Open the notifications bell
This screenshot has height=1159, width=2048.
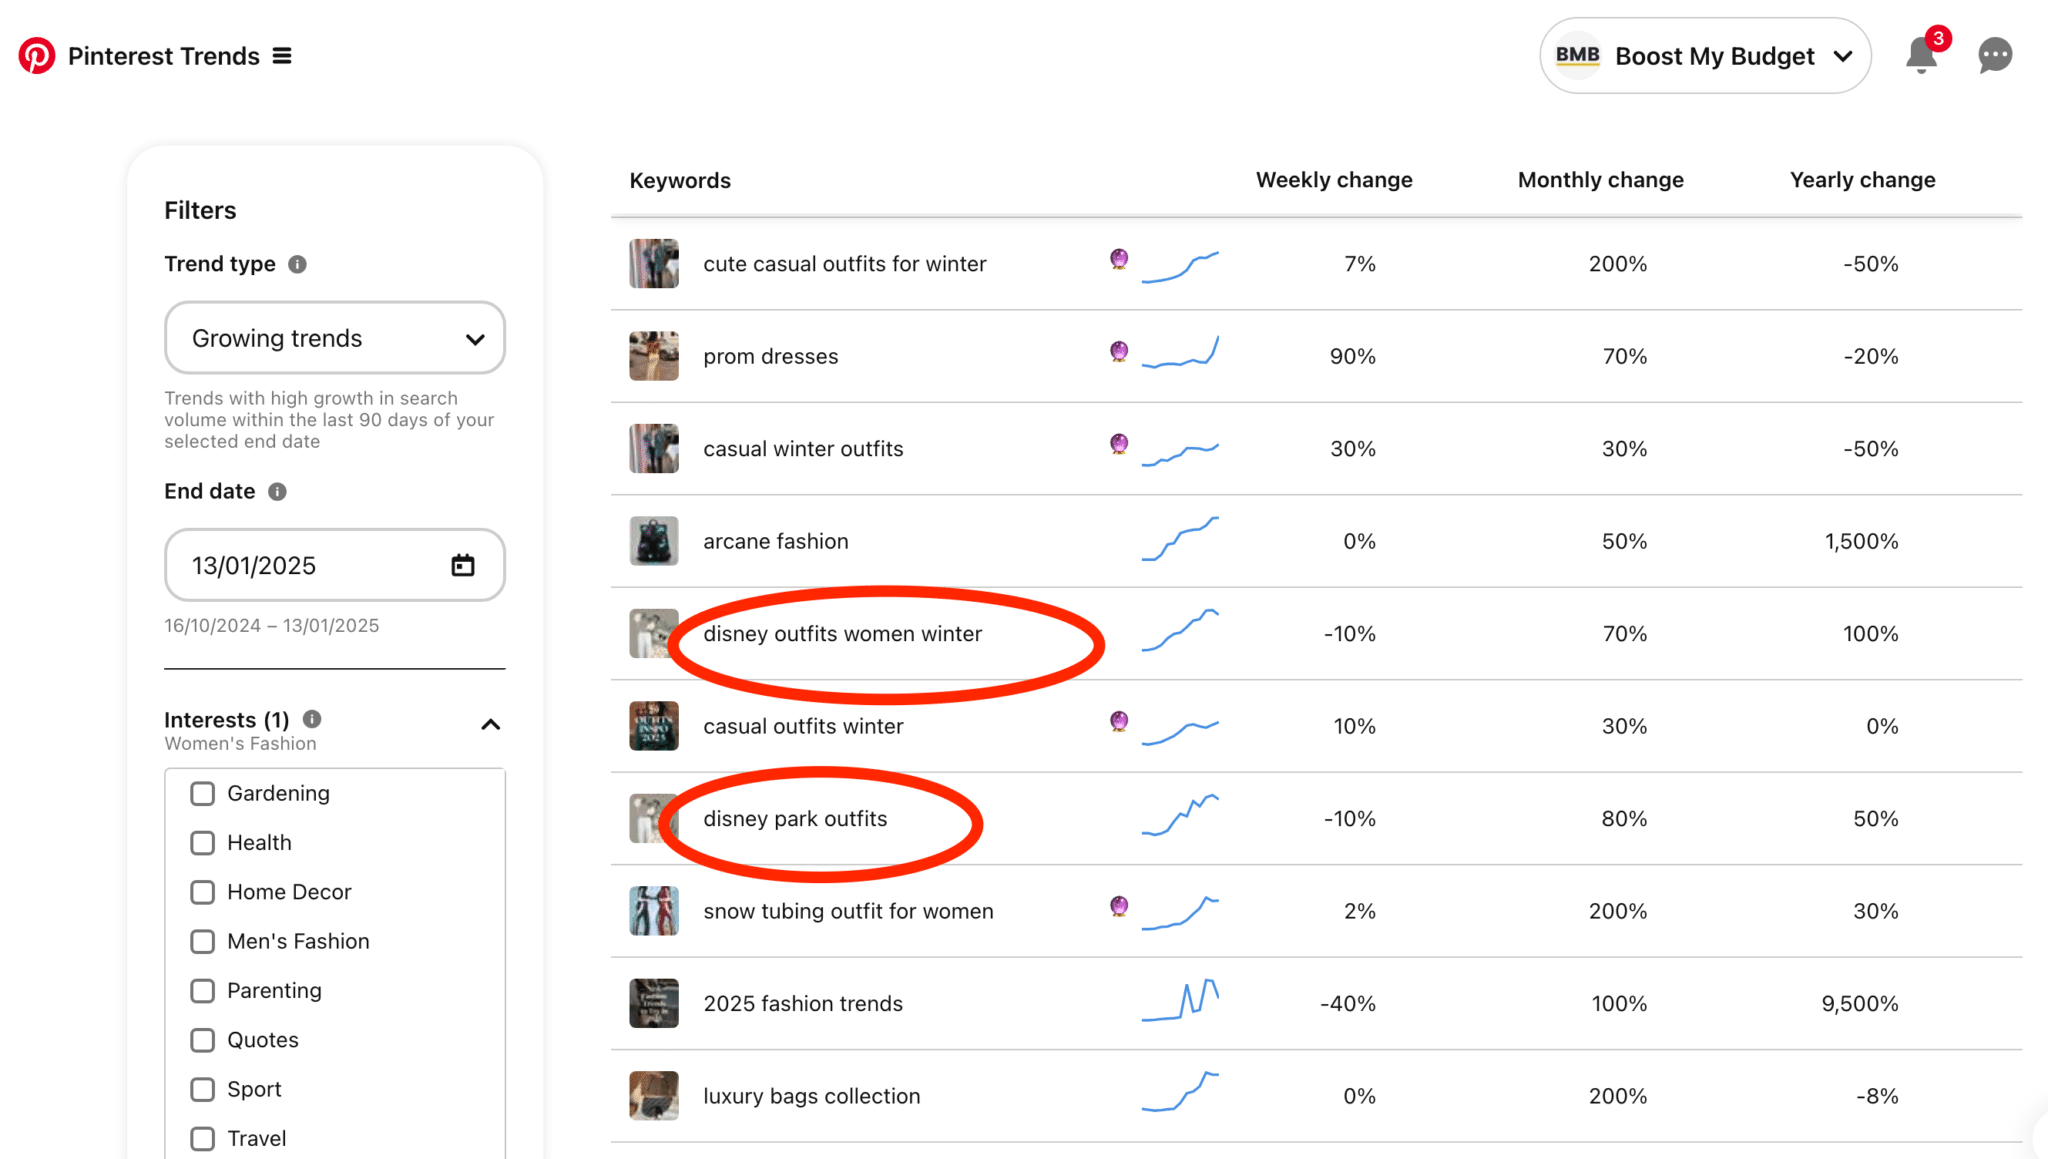1921,55
